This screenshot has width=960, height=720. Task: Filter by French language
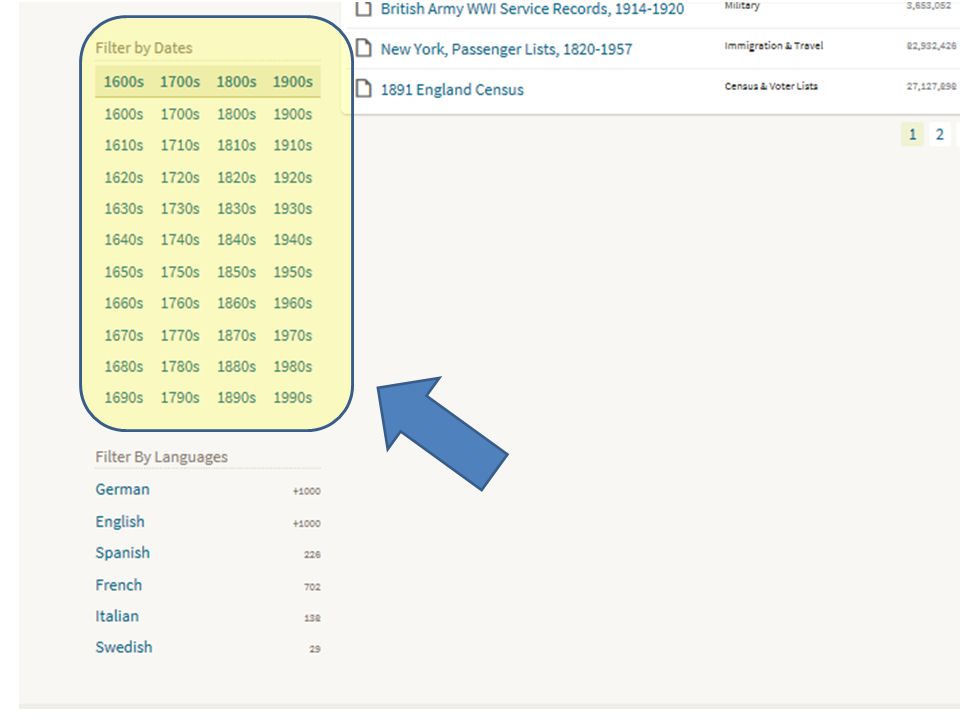tap(118, 585)
